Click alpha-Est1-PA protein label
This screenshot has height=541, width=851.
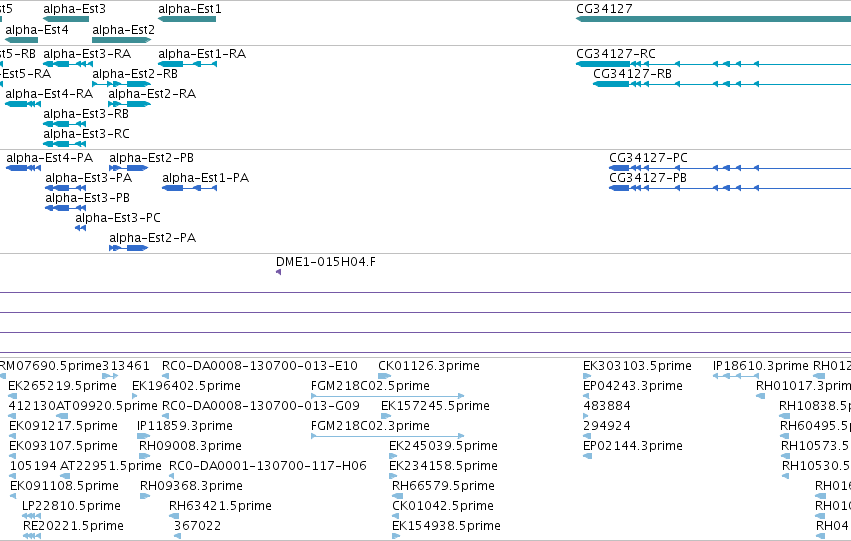pos(206,178)
